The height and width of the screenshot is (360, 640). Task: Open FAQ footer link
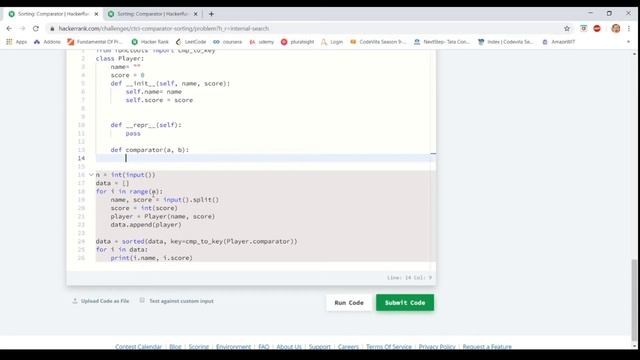tap(264, 347)
